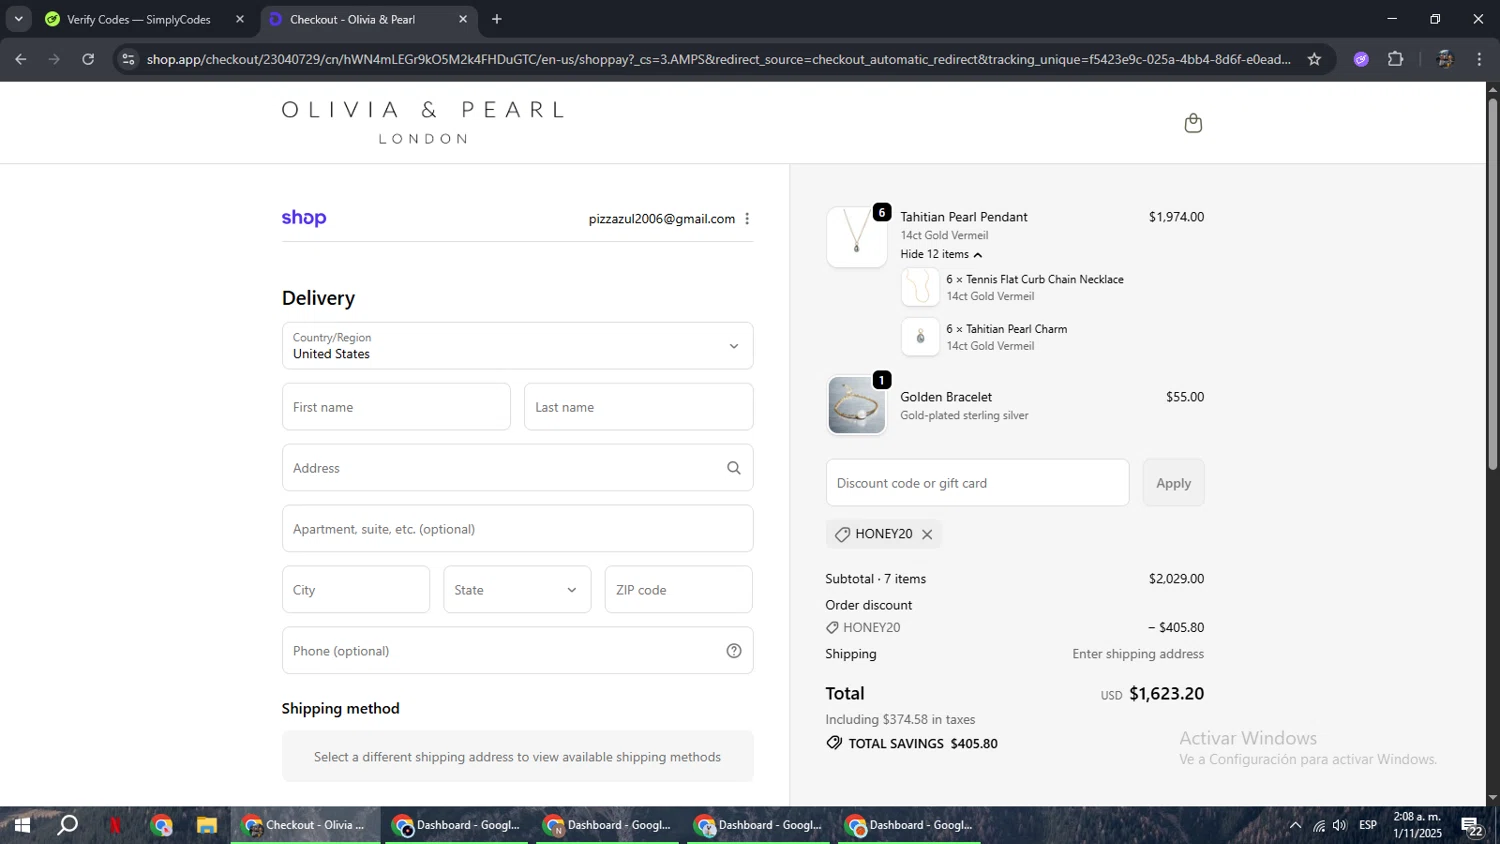Collapse the Hide 12 items list
The image size is (1500, 844).
941,254
